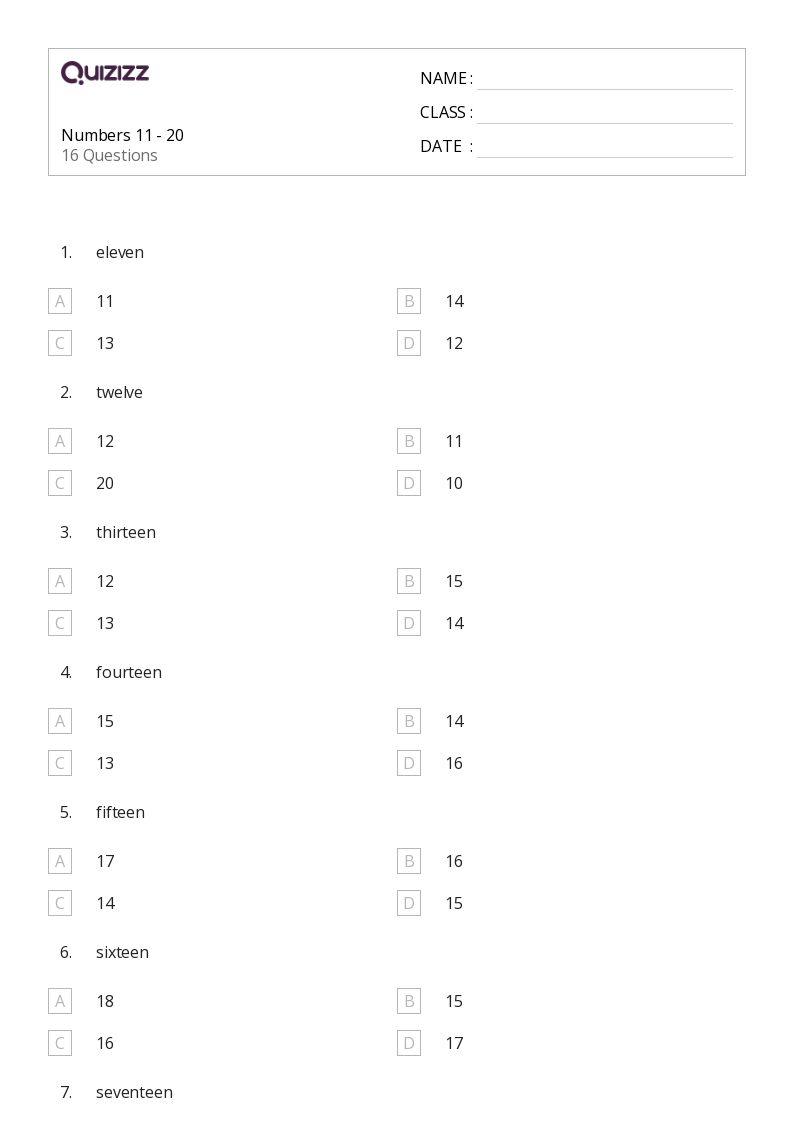Mark option B under question 1

[x=409, y=301]
